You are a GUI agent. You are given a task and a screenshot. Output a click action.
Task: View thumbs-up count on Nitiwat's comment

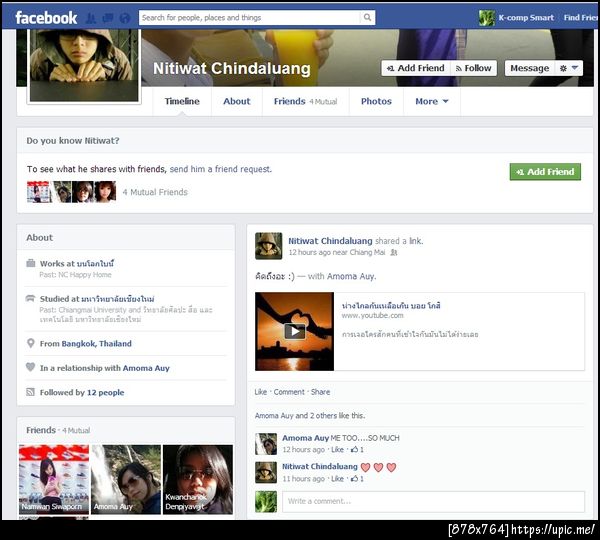357,479
